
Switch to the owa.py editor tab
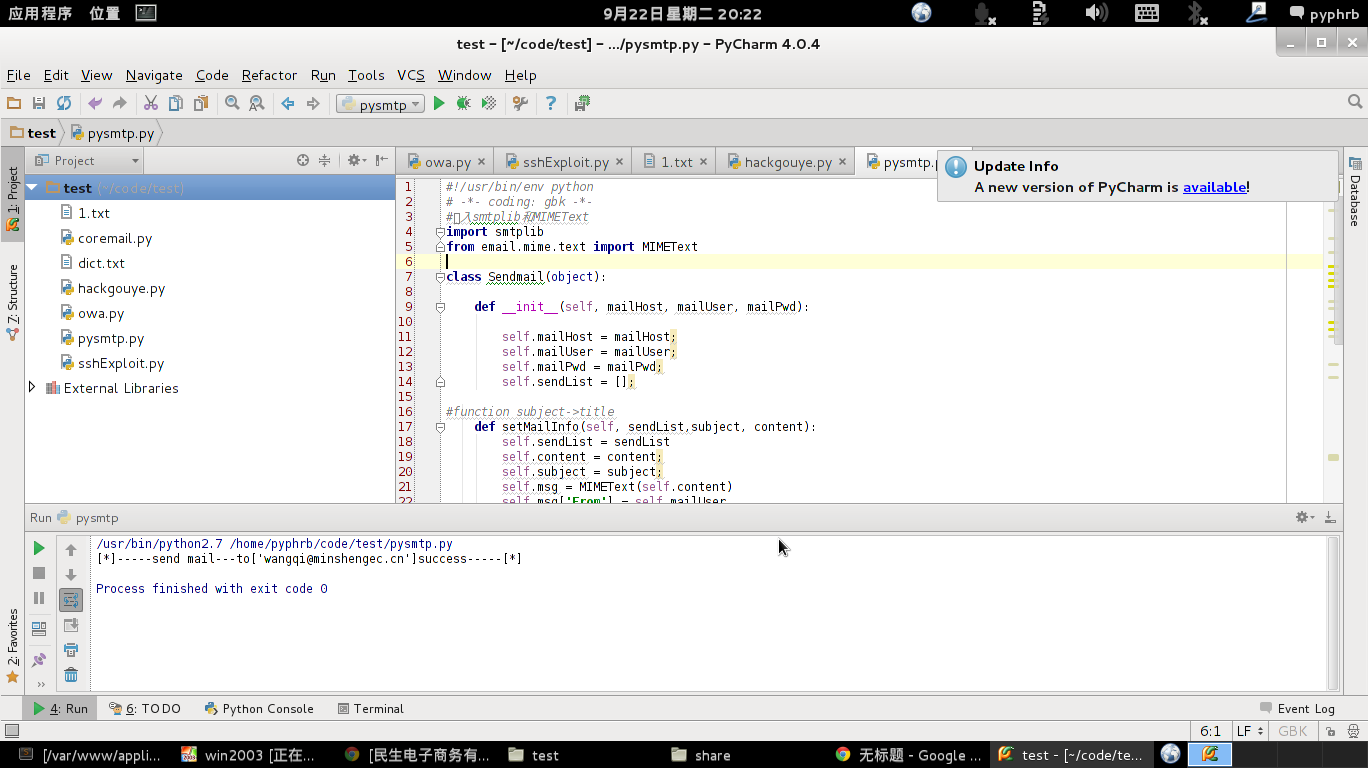tap(447, 161)
